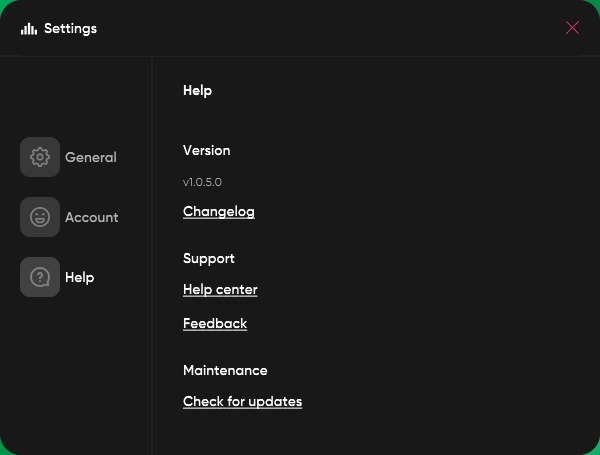
Task: Open the Account settings tab label
Action: [x=92, y=217]
